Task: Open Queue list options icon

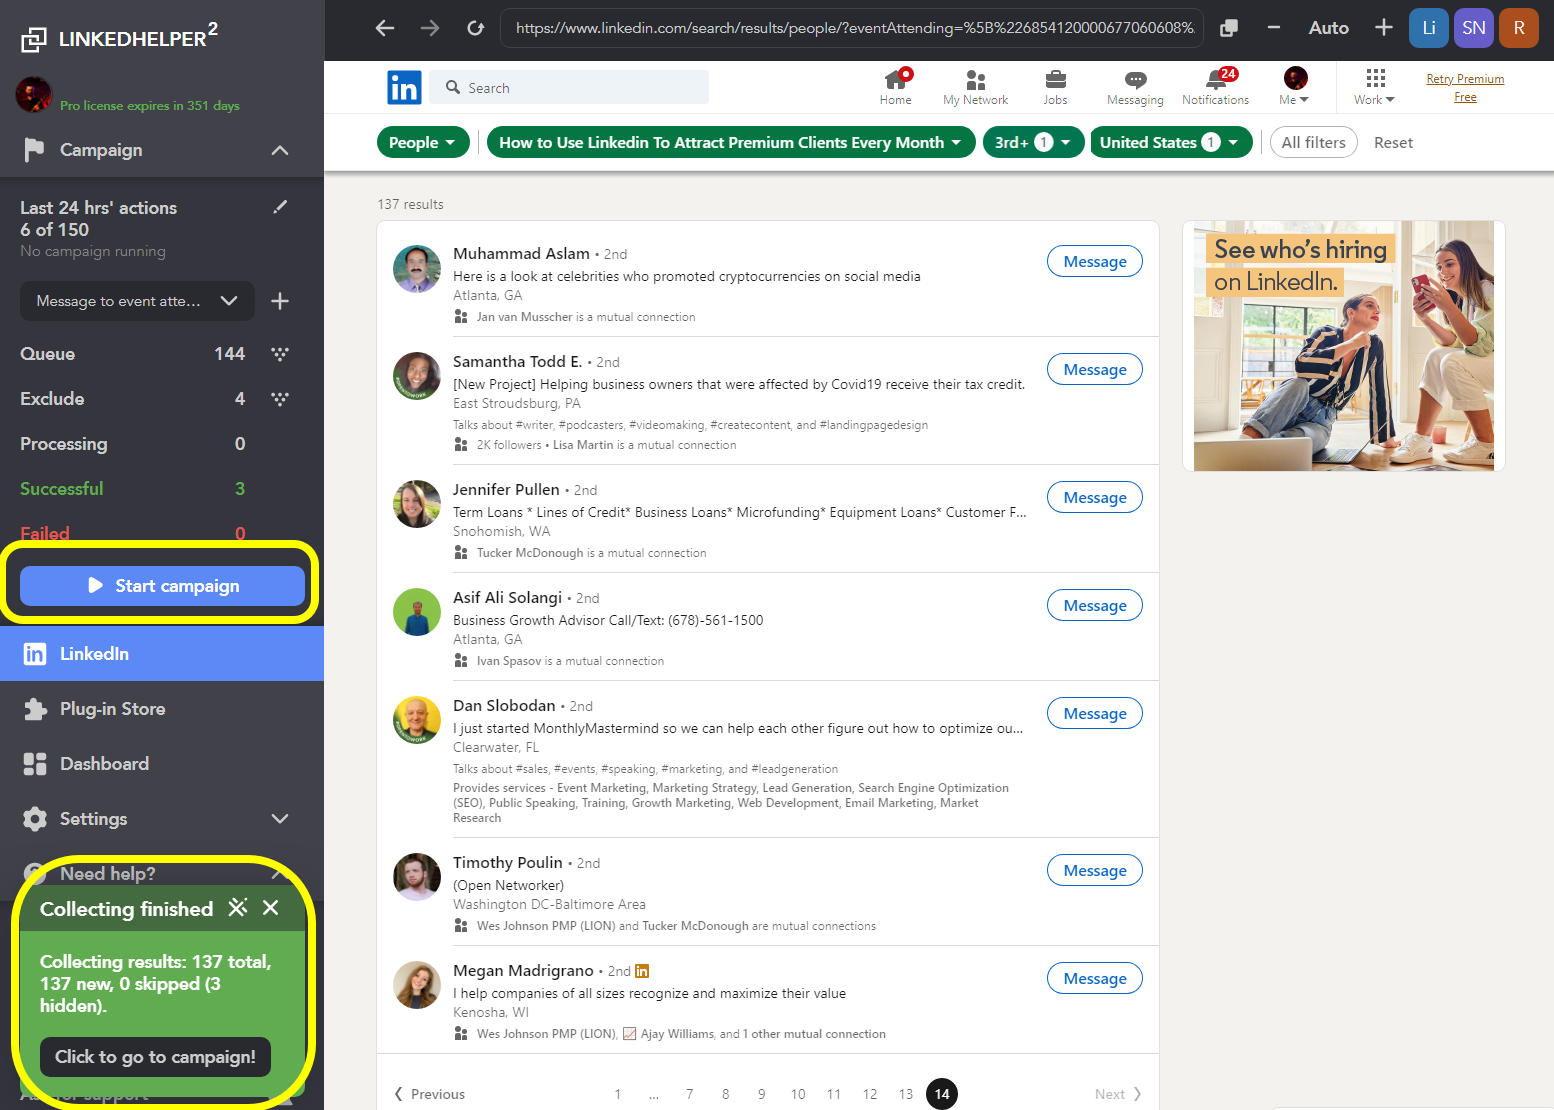Action: [x=280, y=354]
